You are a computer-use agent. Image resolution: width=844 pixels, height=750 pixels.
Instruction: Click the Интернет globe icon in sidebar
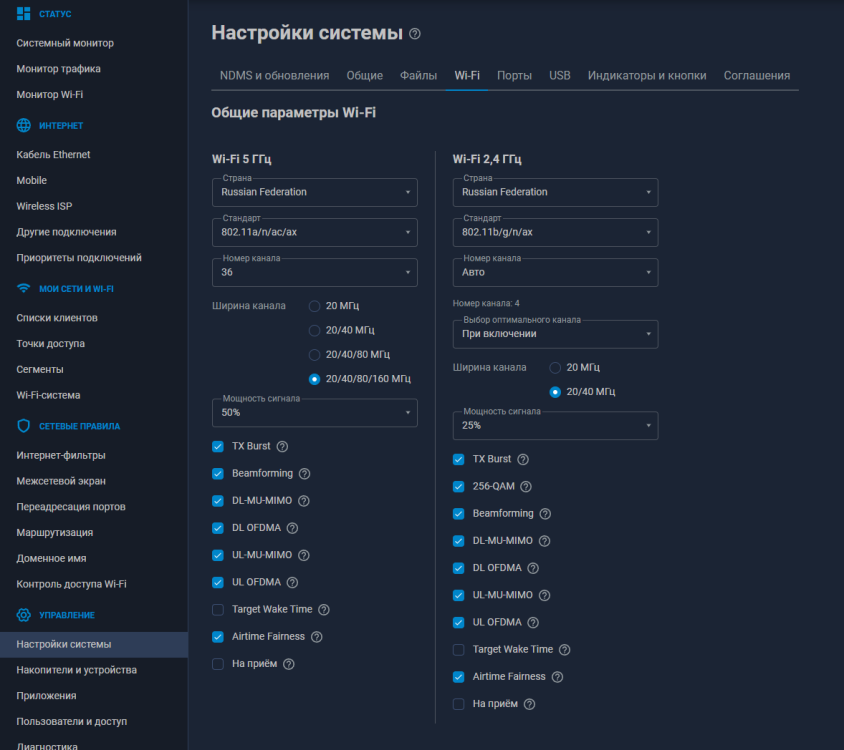(x=24, y=126)
